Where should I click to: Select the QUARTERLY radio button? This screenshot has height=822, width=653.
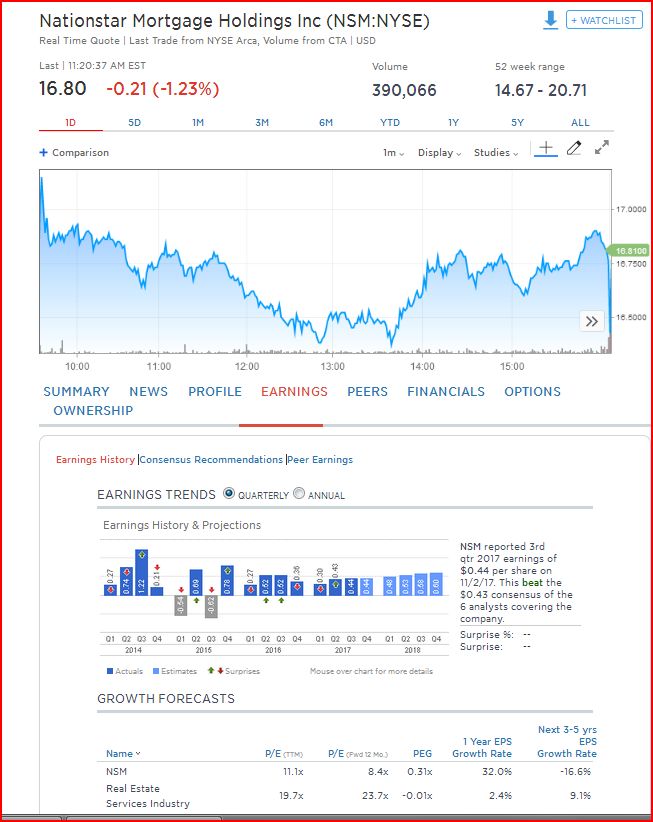coord(229,495)
